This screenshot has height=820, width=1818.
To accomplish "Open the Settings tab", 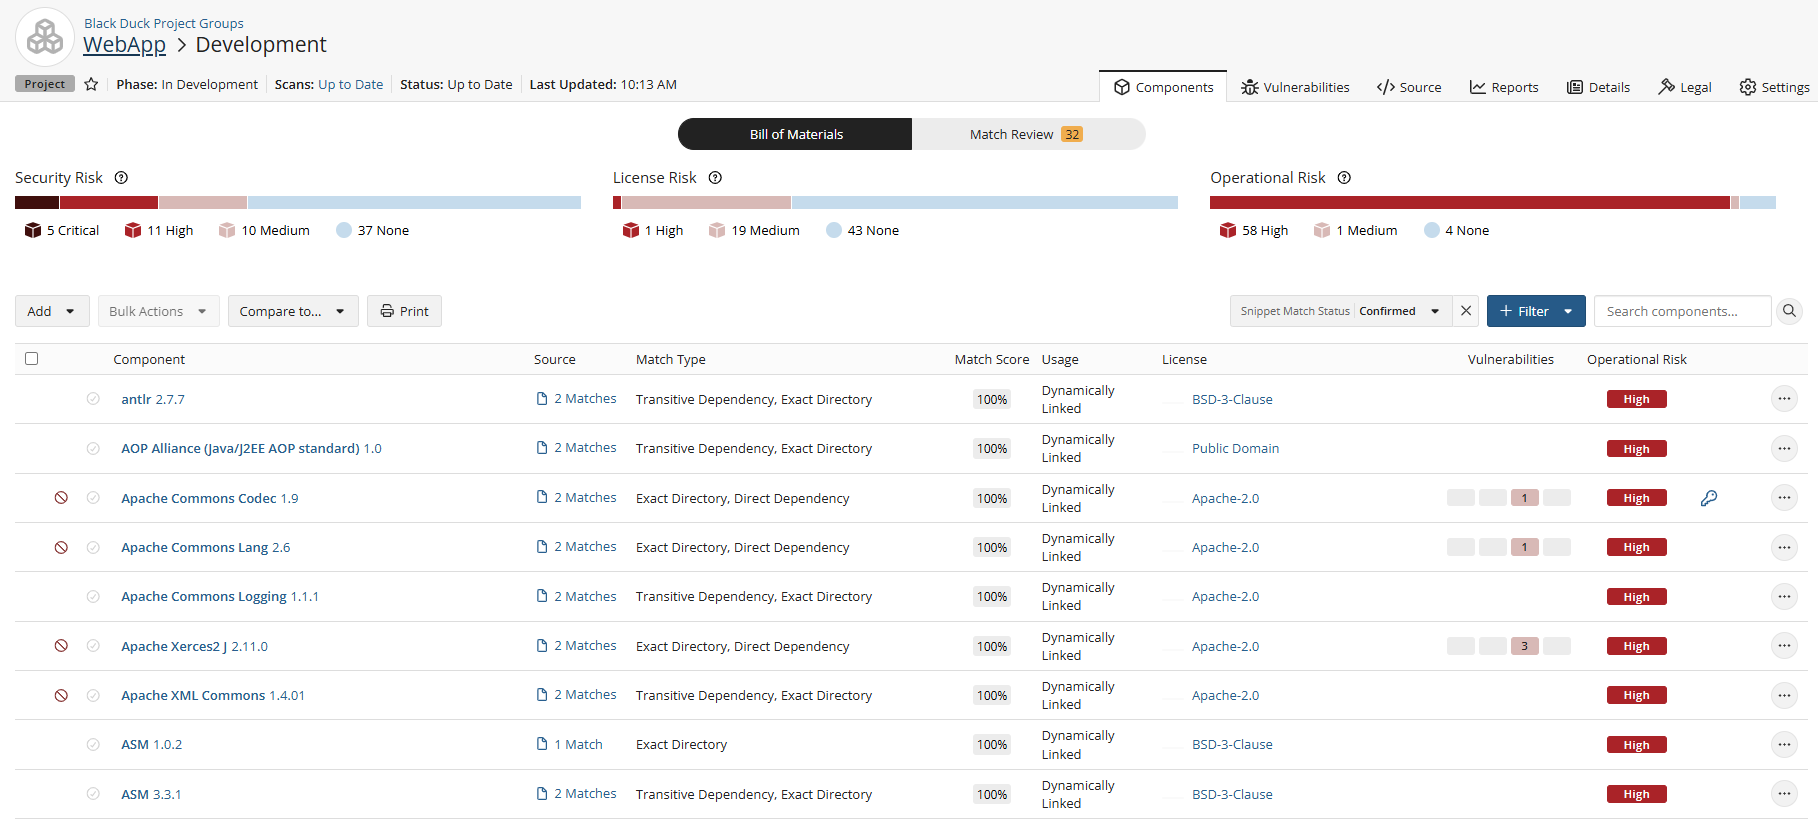I will [1775, 87].
